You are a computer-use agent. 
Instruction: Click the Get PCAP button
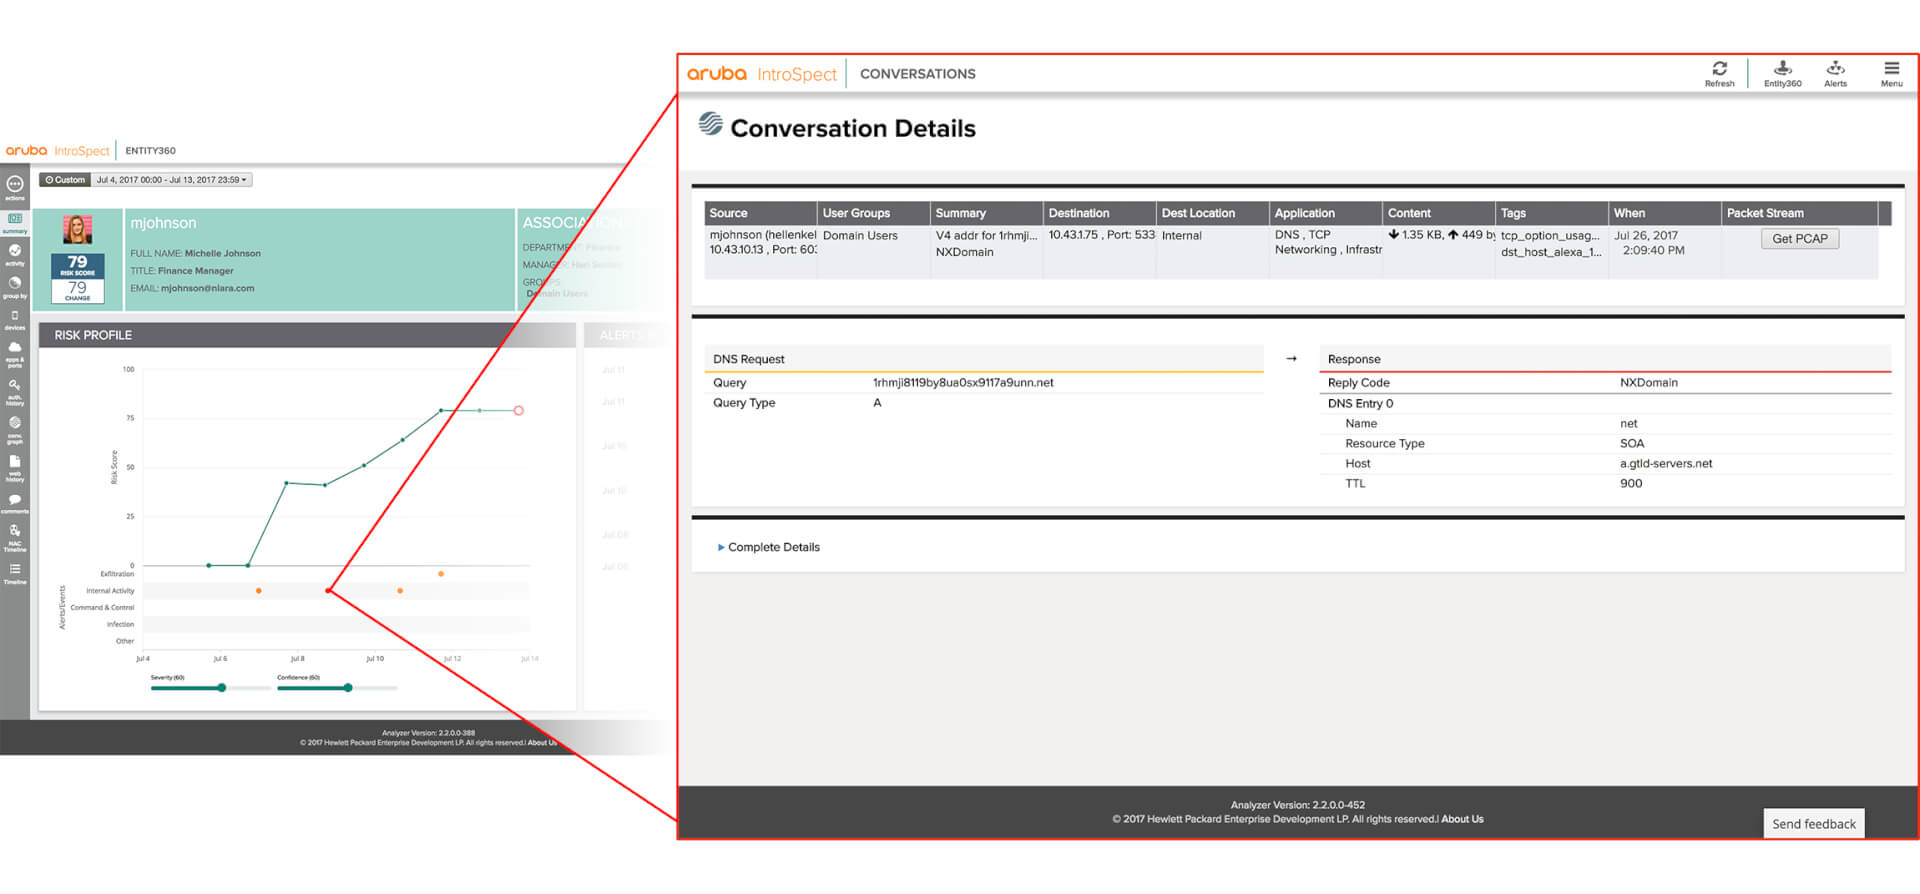[1799, 239]
